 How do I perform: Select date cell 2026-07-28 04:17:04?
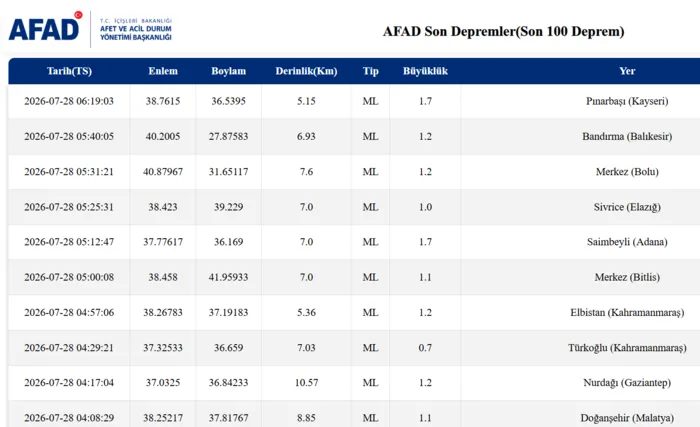69,383
